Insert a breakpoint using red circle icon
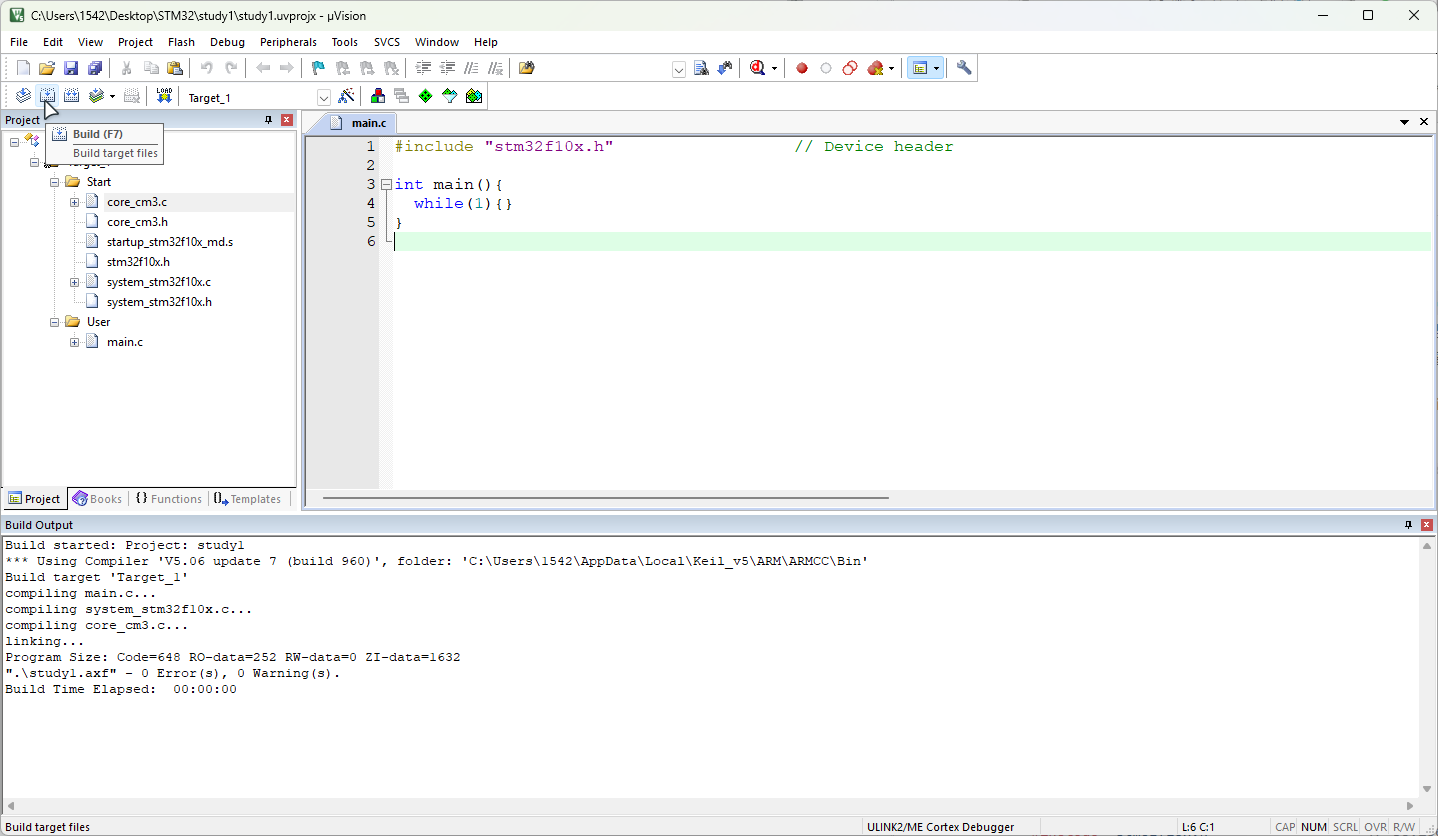Image resolution: width=1438 pixels, height=836 pixels. (802, 68)
